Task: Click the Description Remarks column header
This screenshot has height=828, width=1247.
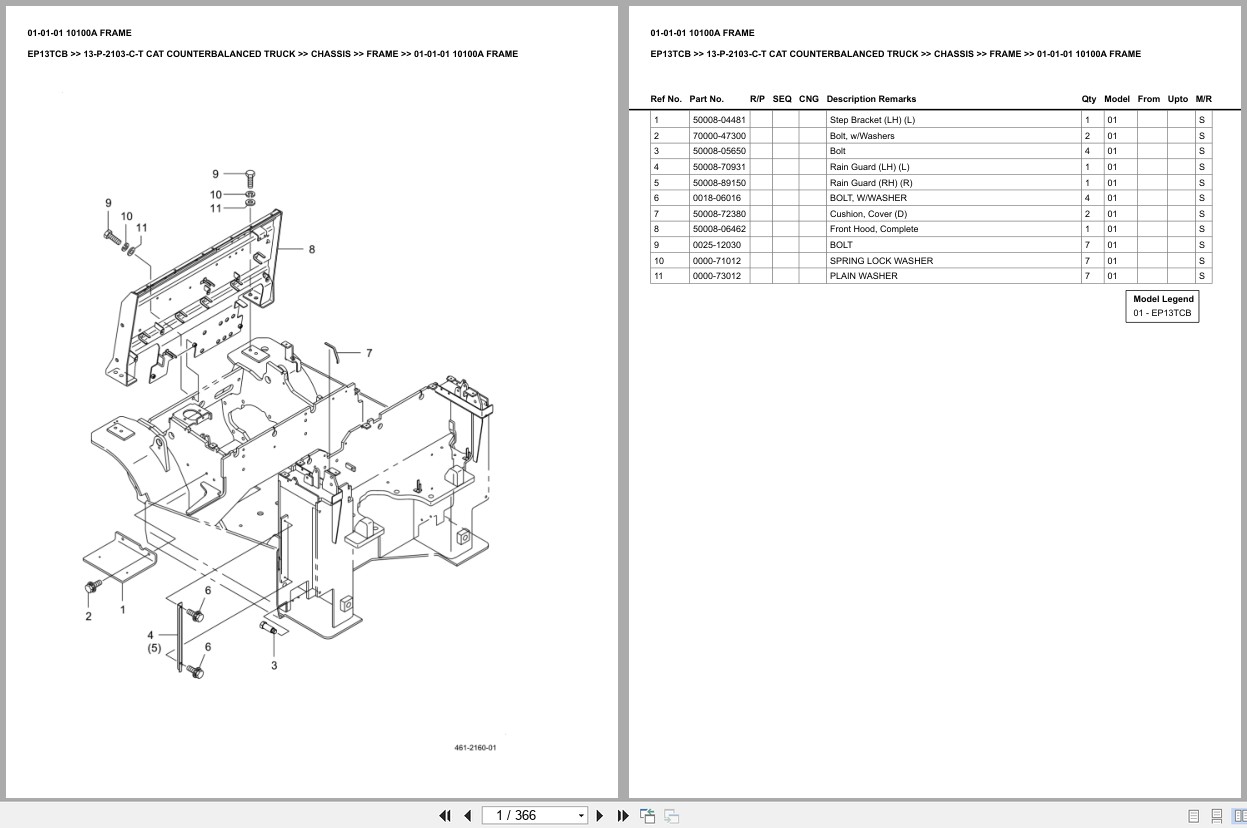Action: [x=871, y=99]
